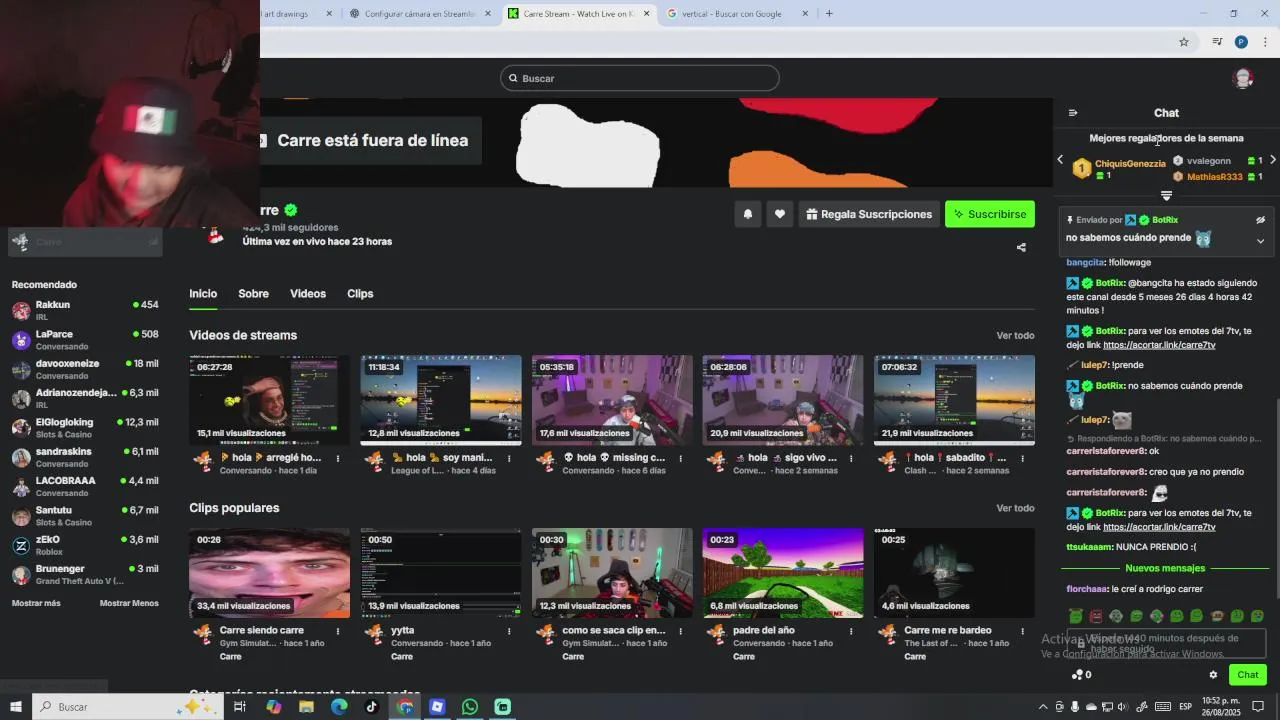Open options menu for 'hola arreglé' video

pyautogui.click(x=338, y=459)
